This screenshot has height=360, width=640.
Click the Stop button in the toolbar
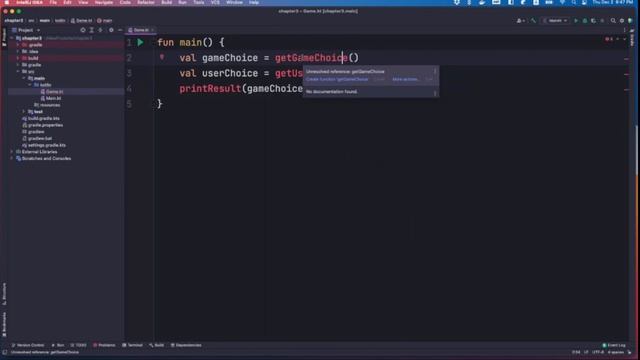click(602, 20)
